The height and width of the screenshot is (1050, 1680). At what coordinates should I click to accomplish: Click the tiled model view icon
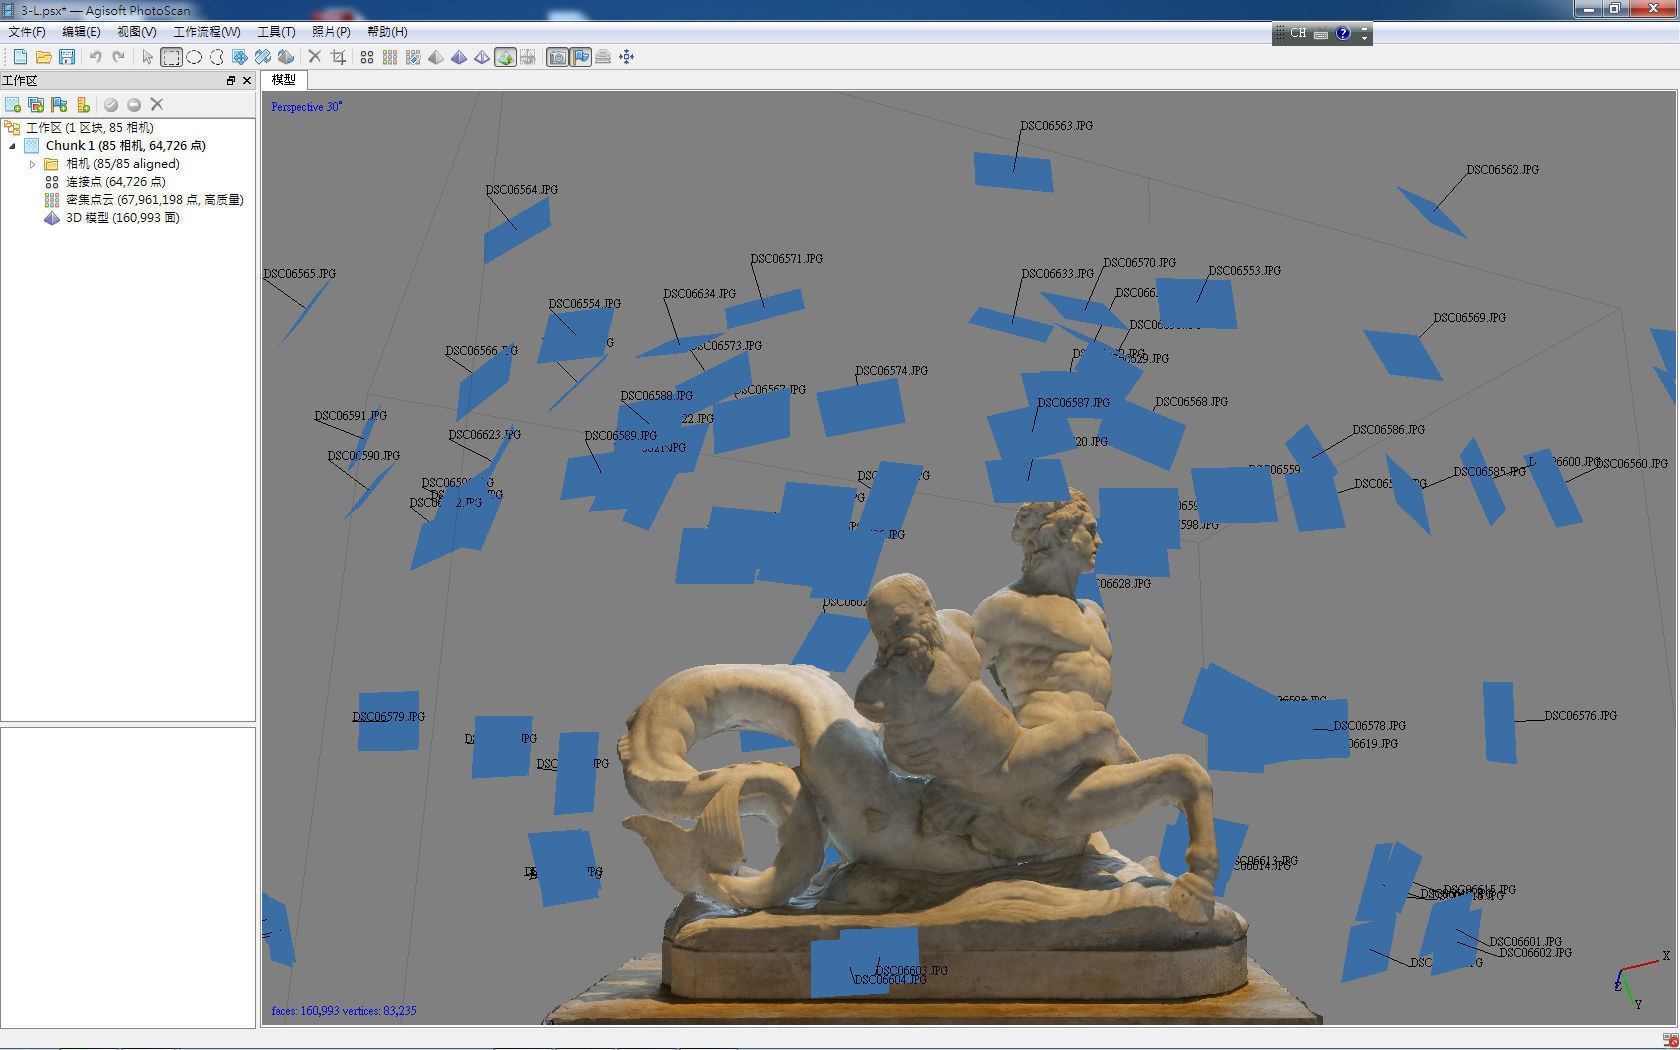[x=528, y=57]
